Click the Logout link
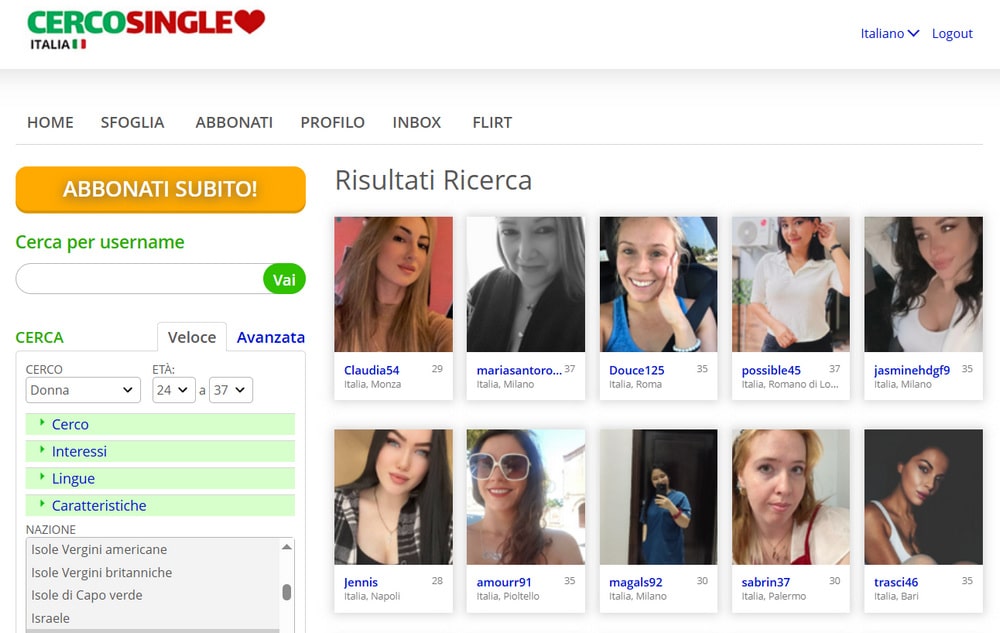1000x633 pixels. [x=952, y=33]
